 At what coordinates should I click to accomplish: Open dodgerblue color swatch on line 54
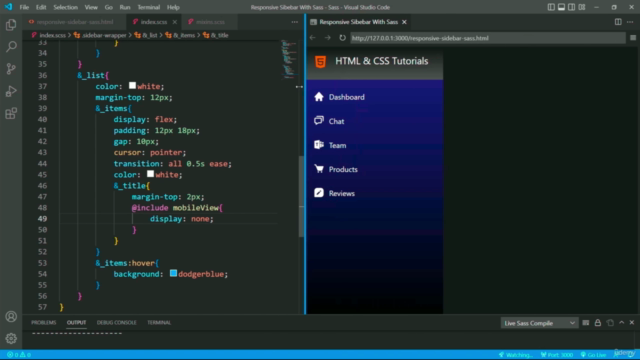[173, 273]
